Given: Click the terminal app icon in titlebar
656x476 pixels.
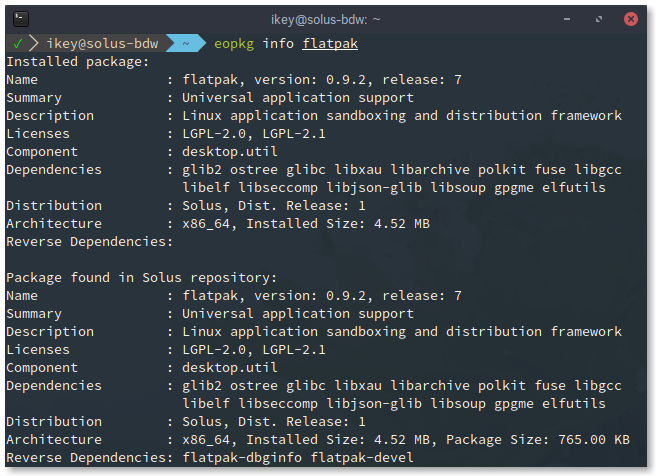Looking at the screenshot, I should tap(20, 19).
